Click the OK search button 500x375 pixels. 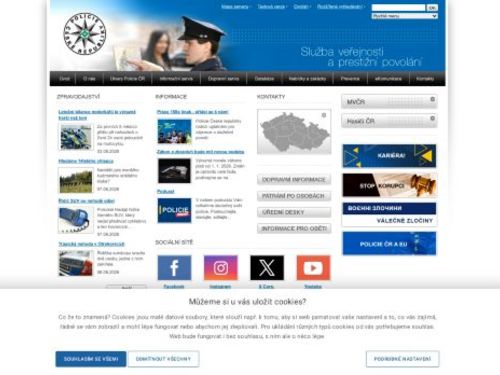click(x=432, y=7)
